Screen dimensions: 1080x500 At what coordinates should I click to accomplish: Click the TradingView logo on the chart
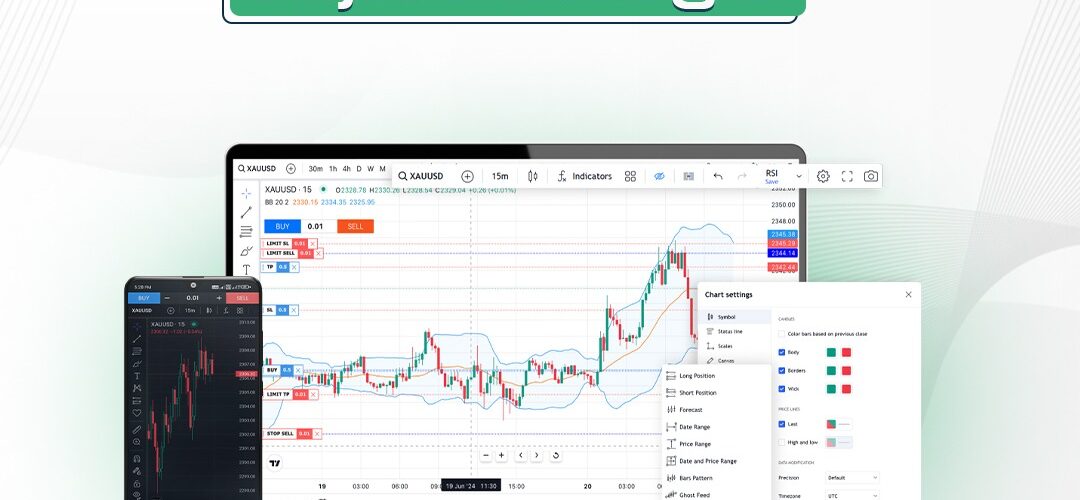275,463
